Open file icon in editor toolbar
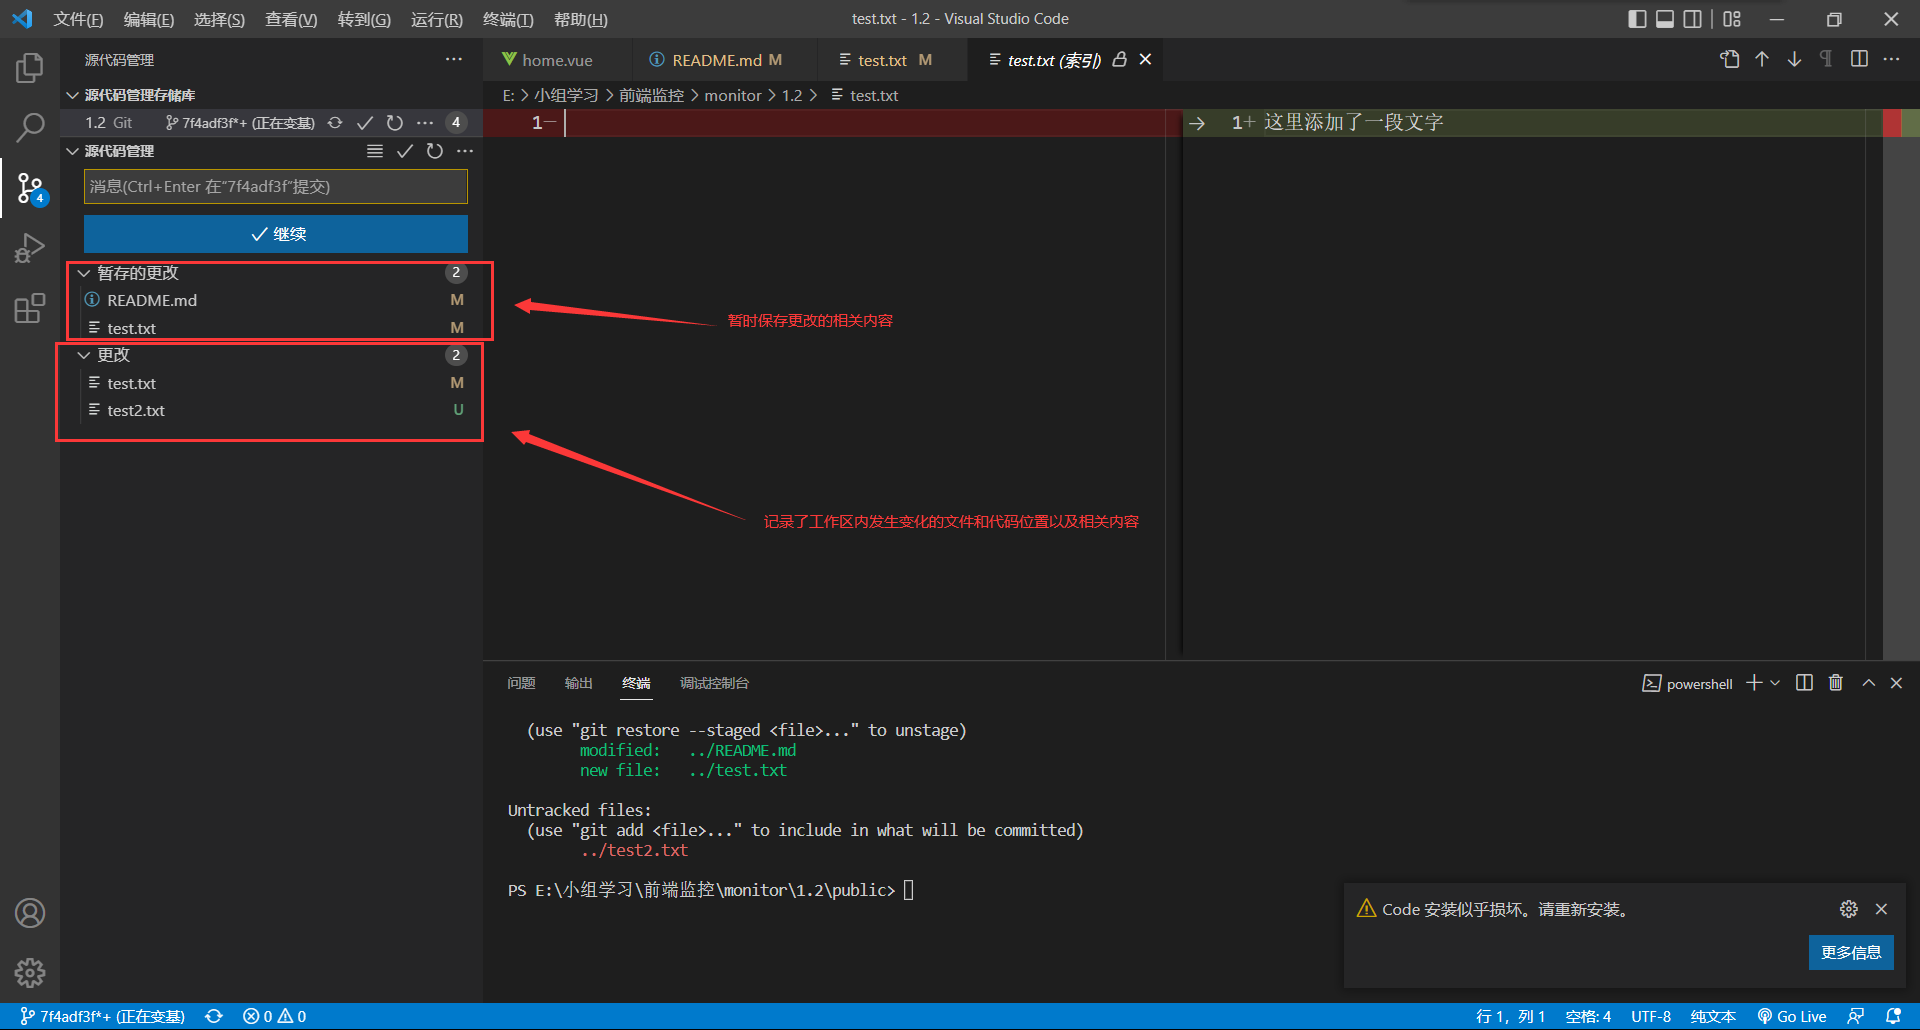Viewport: 1920px width, 1030px height. coord(1730,59)
